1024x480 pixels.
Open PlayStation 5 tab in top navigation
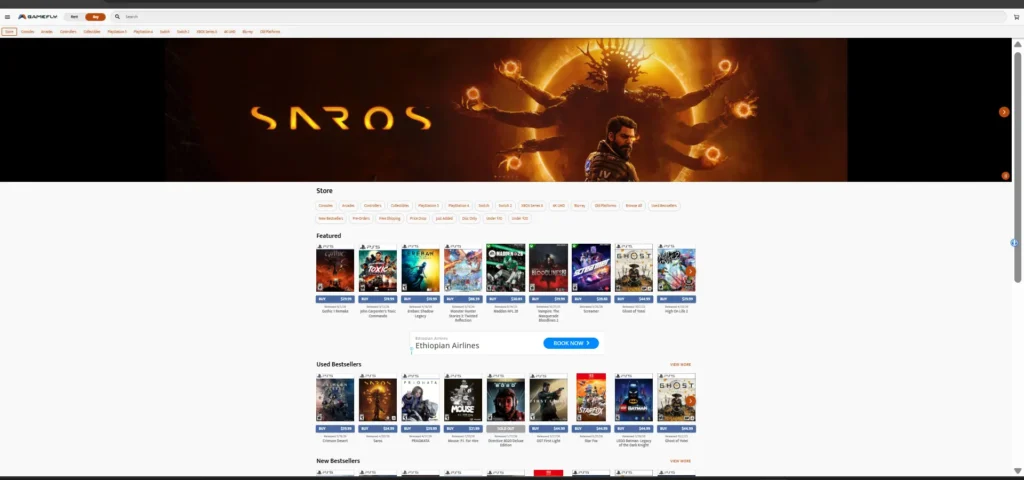pyautogui.click(x=118, y=31)
